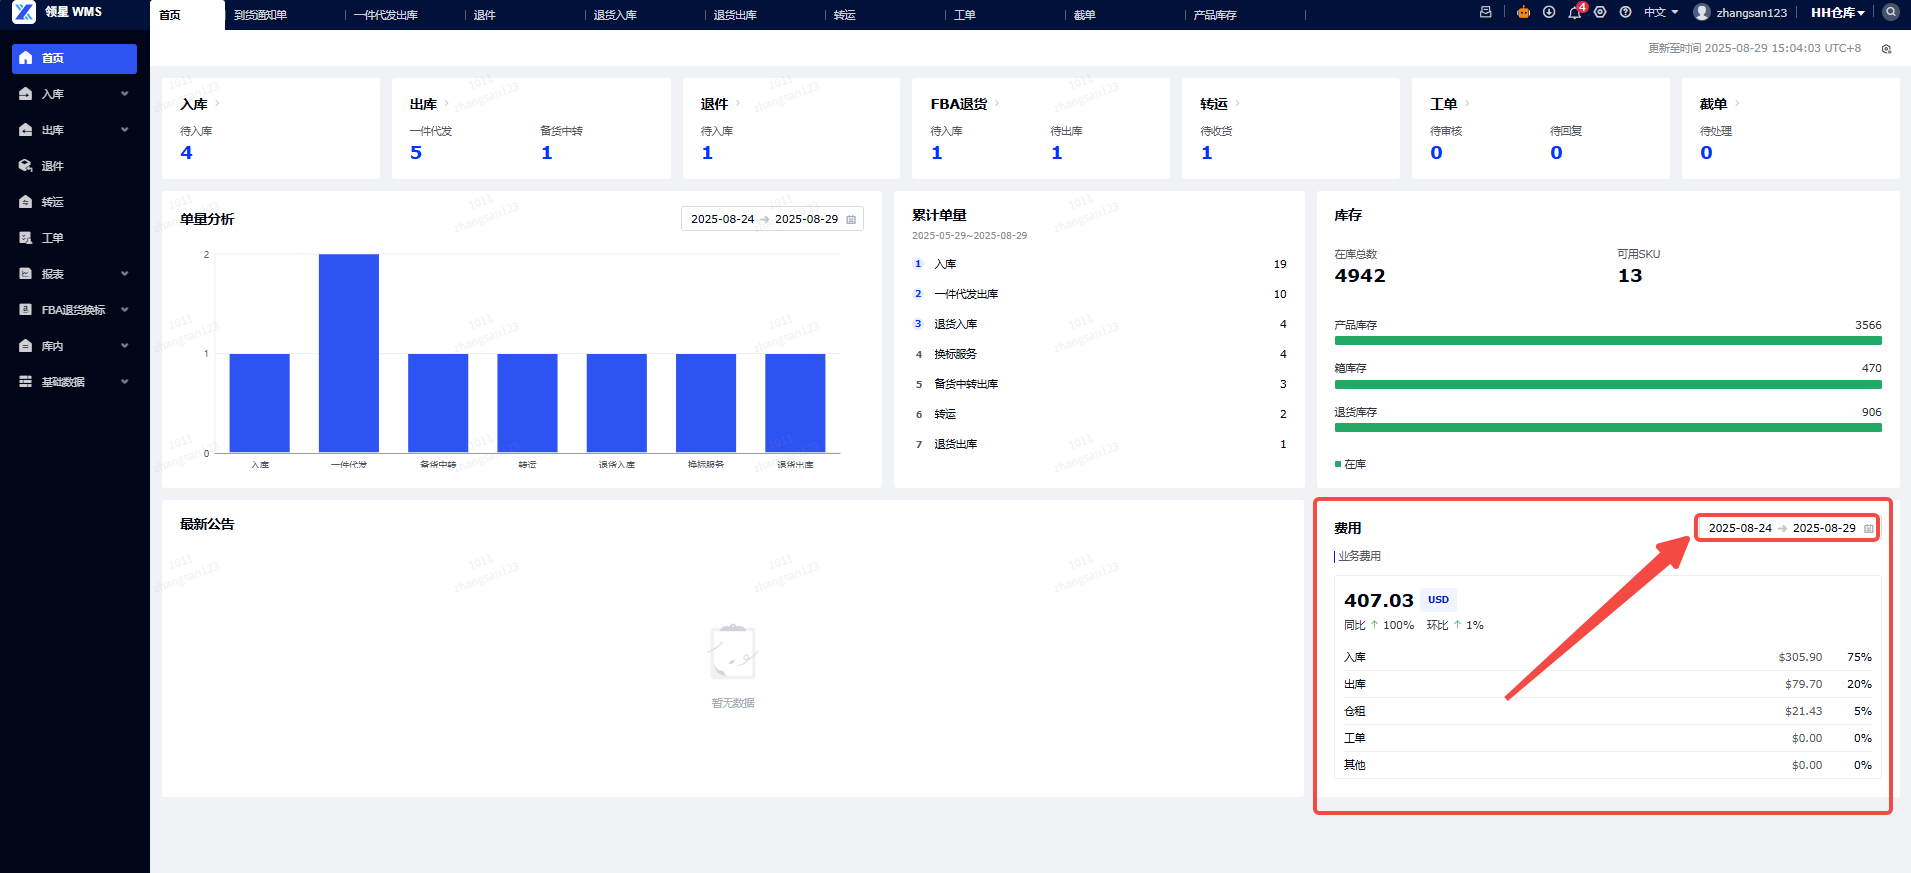Open the hexagon settings icon in header
The width and height of the screenshot is (1911, 873).
coord(1600,12)
